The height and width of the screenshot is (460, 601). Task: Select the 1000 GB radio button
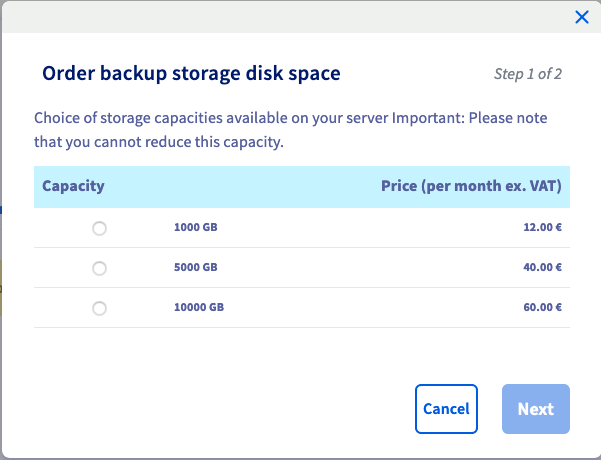coord(99,228)
